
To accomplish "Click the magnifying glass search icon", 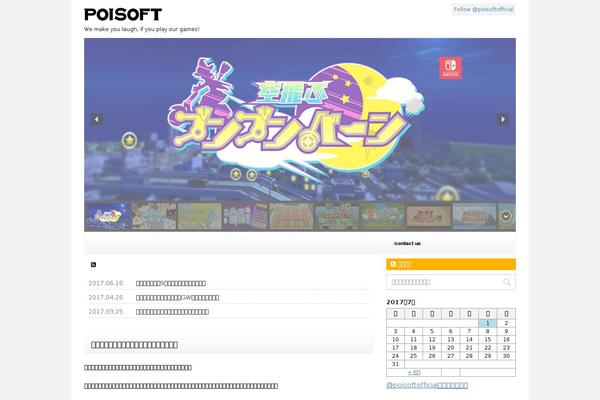I will [x=507, y=282].
